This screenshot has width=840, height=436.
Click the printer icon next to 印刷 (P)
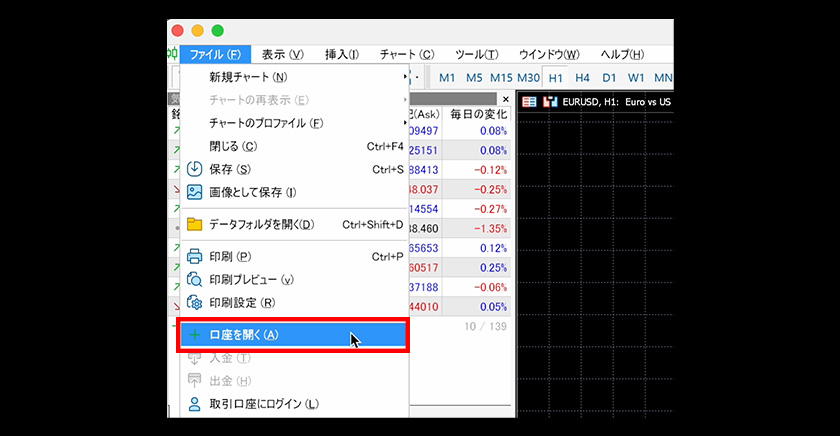pyautogui.click(x=195, y=256)
